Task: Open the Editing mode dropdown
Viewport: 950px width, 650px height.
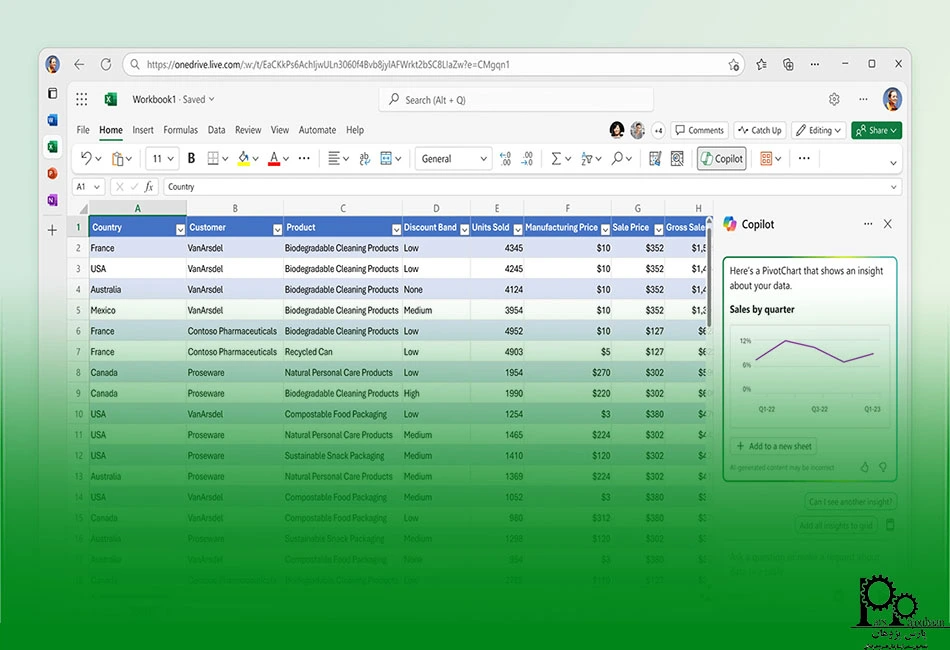Action: tap(818, 130)
